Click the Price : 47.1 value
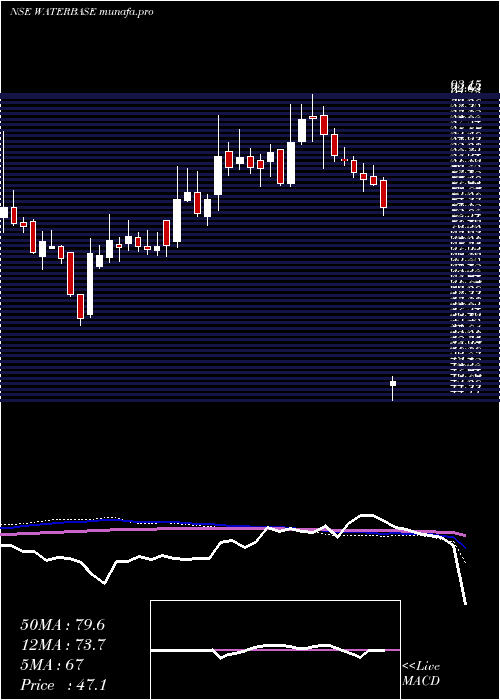The height and width of the screenshot is (700, 500). click(x=63, y=685)
